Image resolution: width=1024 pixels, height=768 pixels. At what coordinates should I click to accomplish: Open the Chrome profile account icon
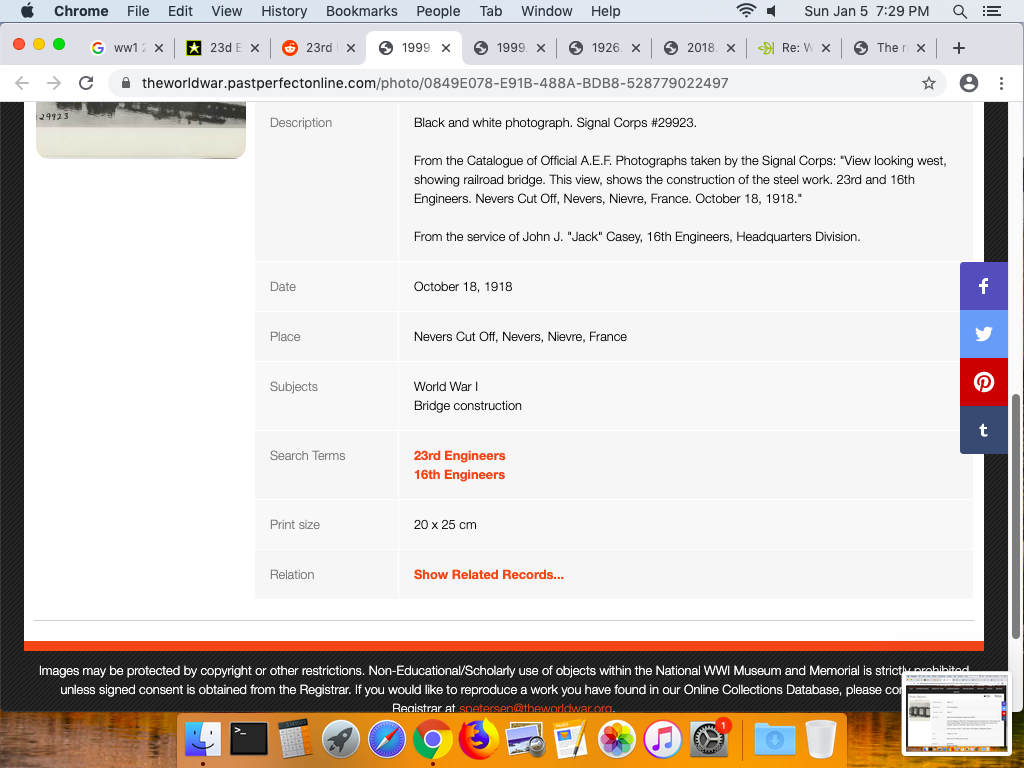(x=968, y=83)
